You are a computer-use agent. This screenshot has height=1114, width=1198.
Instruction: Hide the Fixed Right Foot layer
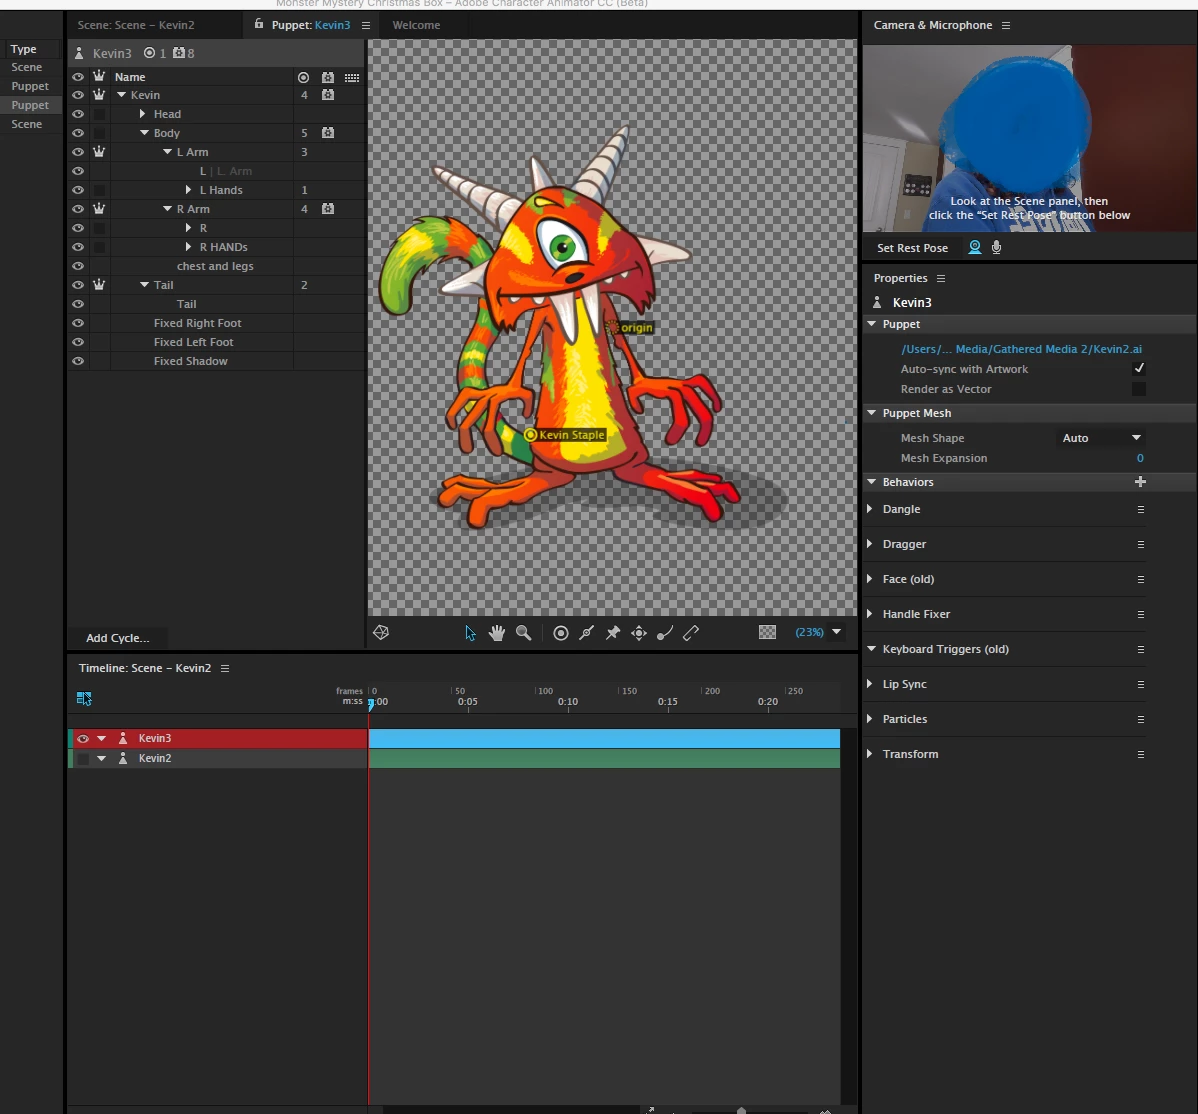[x=78, y=323]
